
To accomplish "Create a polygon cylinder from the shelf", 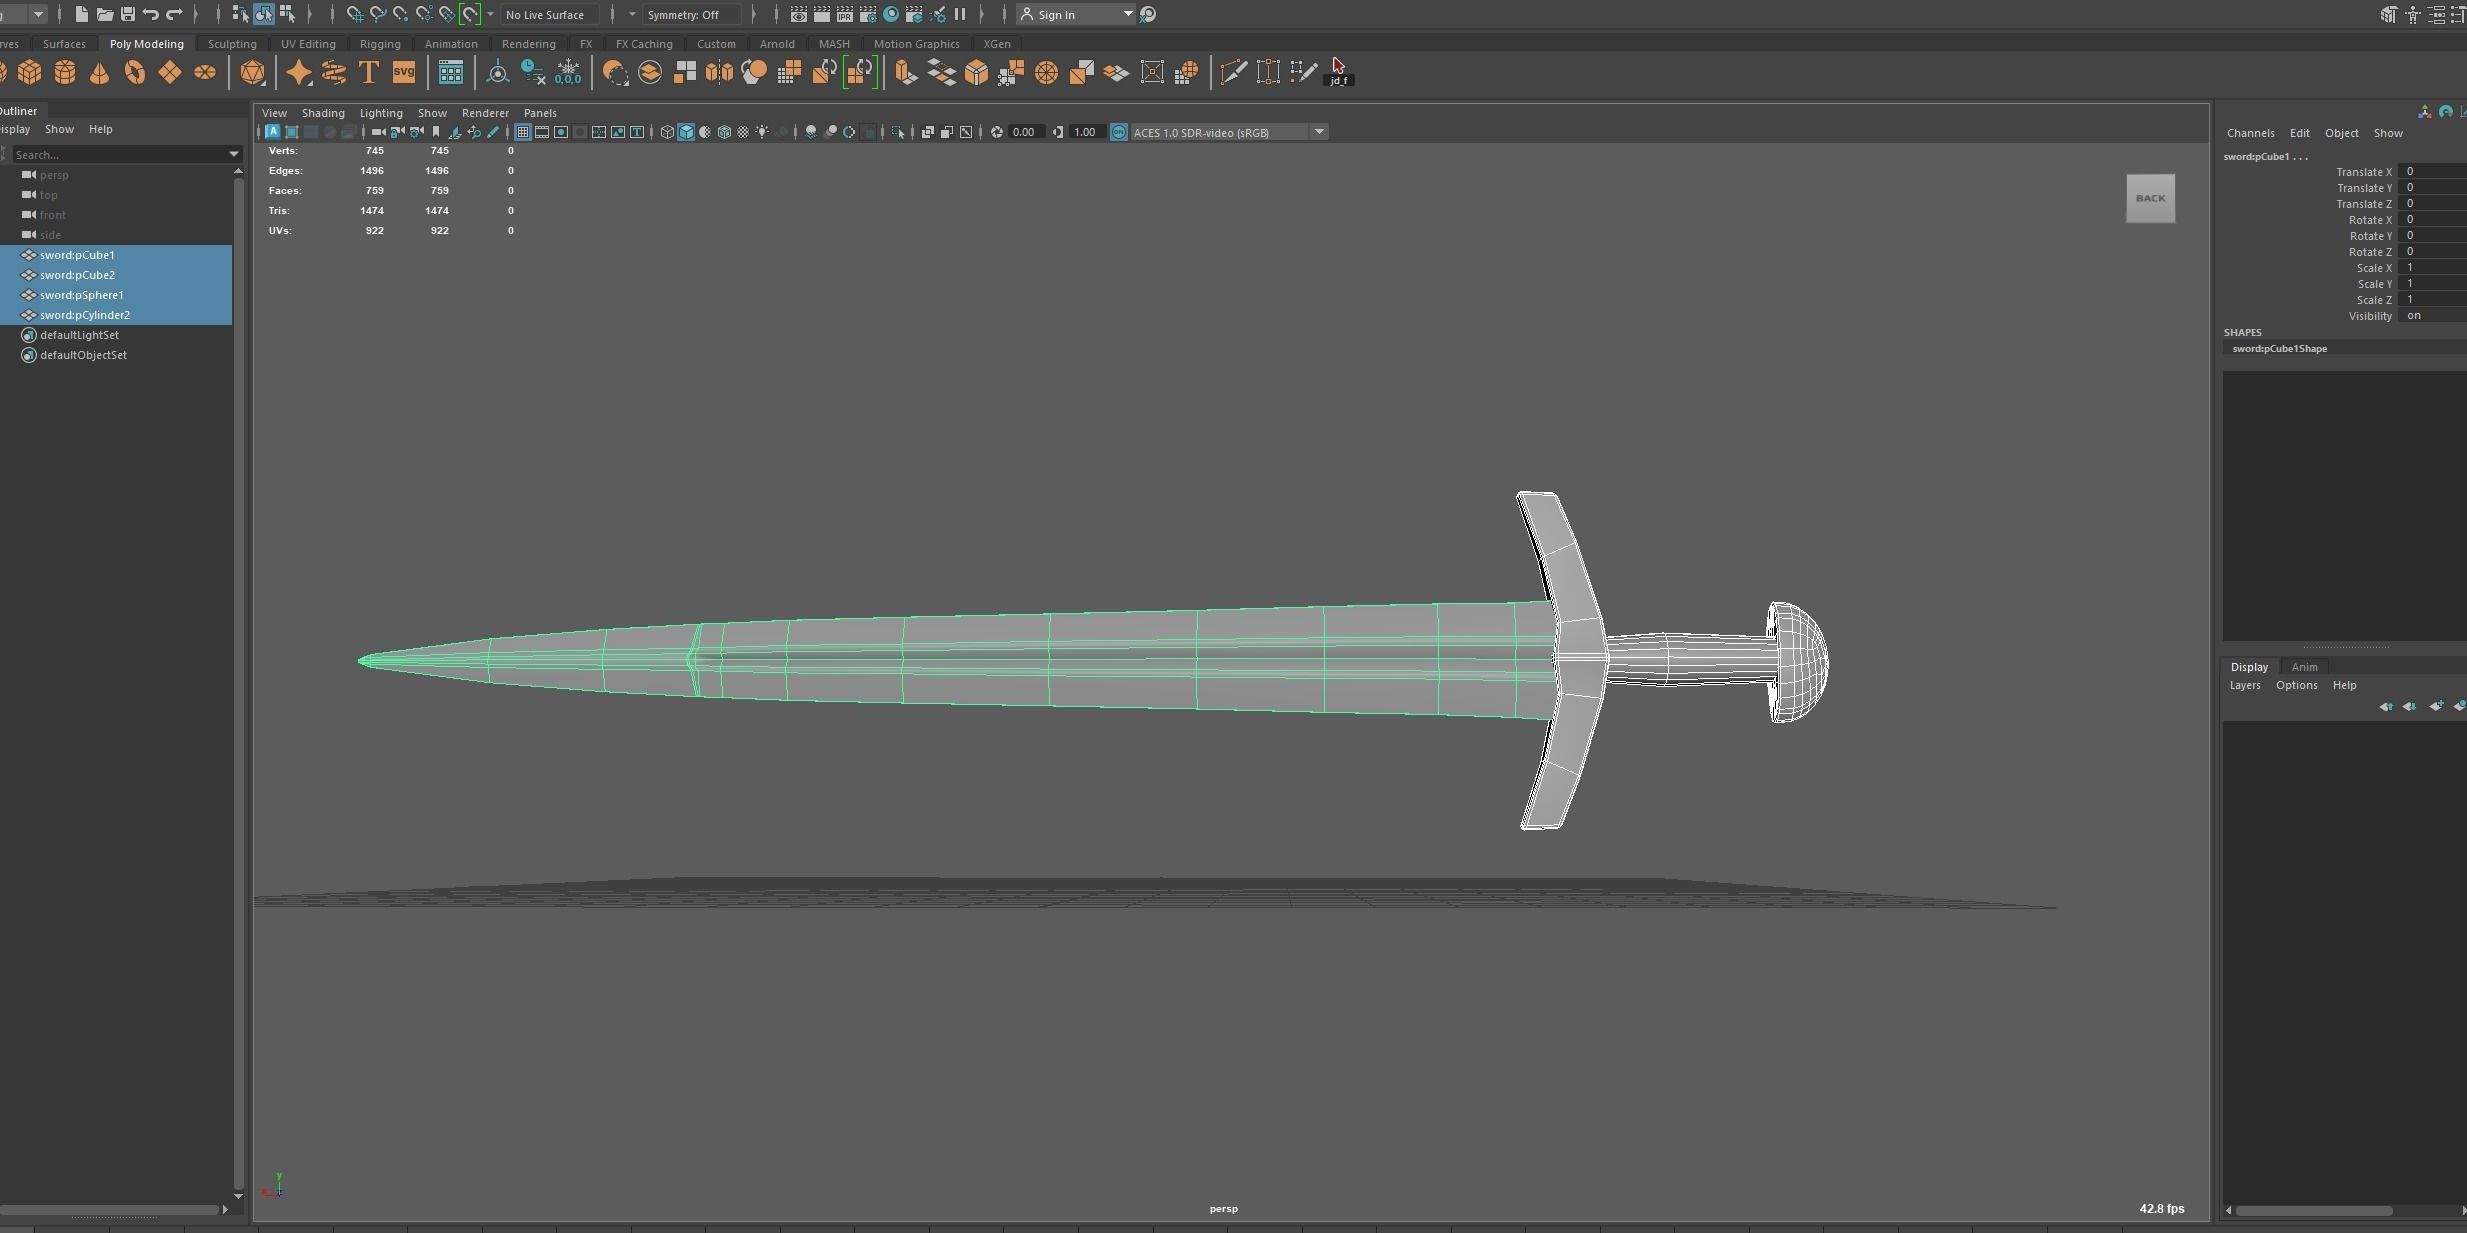I will 65,72.
